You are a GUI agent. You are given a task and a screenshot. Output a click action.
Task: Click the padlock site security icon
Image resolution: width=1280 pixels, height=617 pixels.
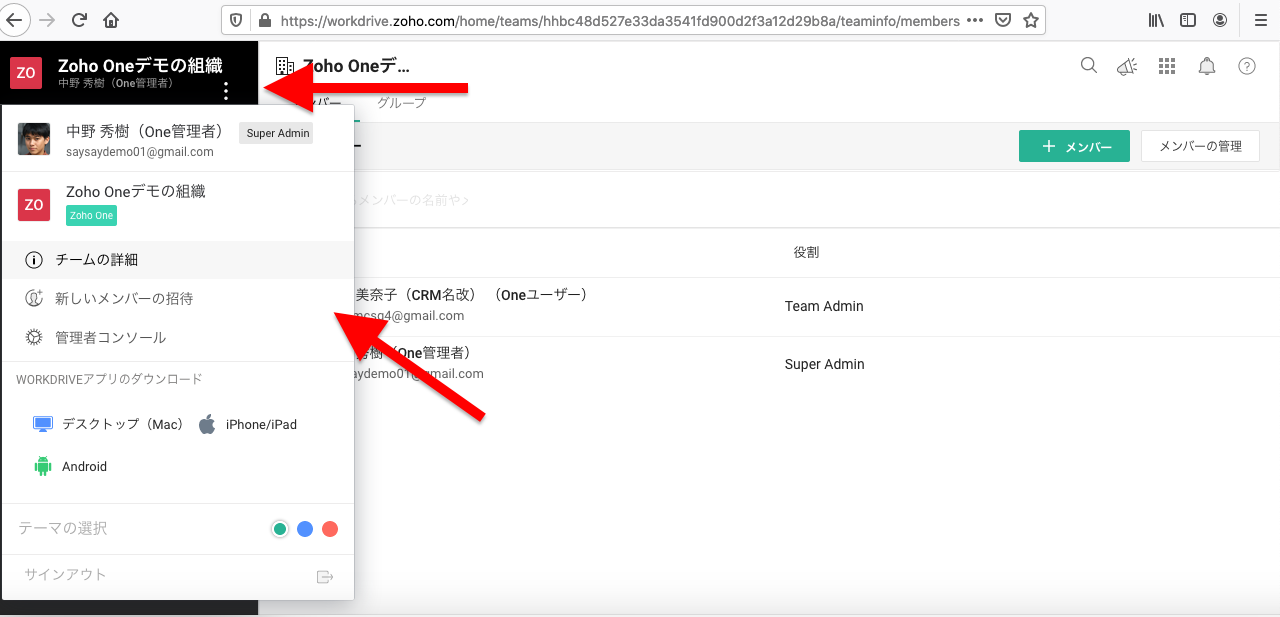[x=264, y=20]
